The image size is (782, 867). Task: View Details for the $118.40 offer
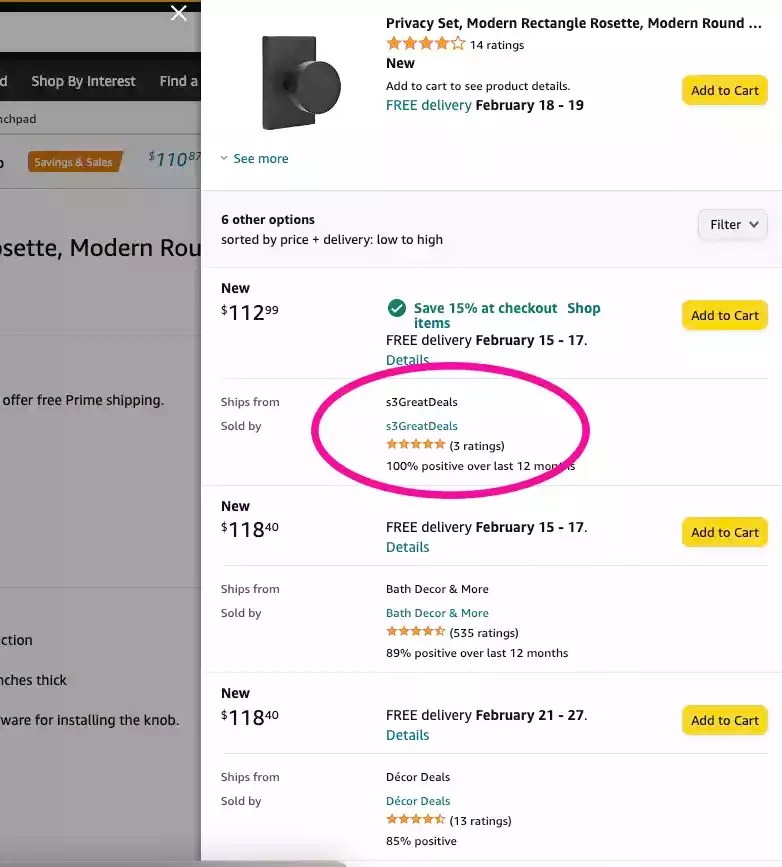point(407,547)
